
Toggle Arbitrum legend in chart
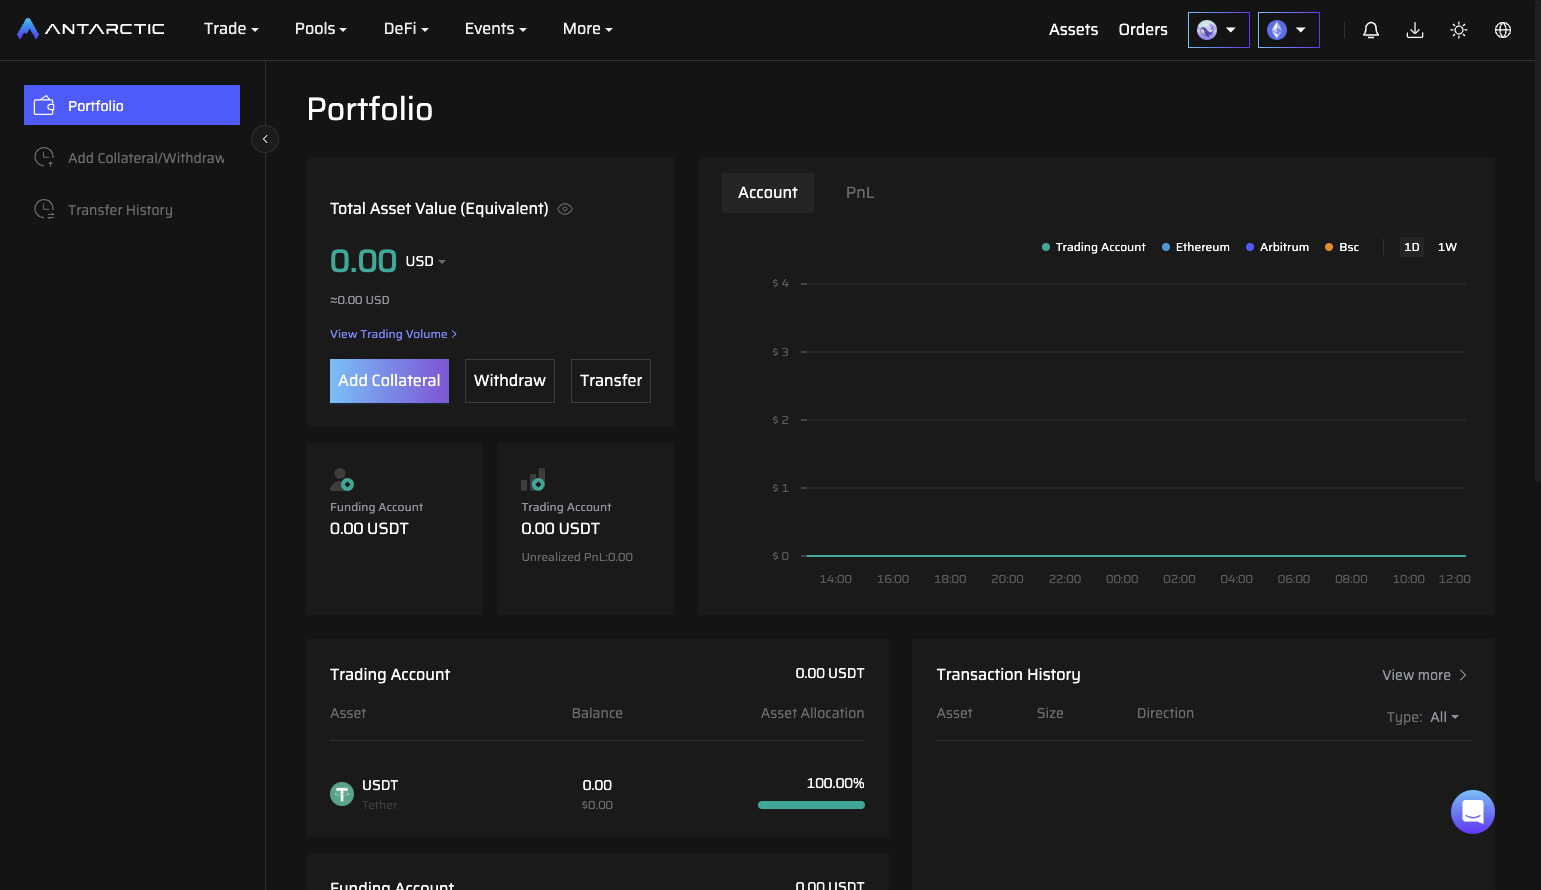coord(1277,247)
